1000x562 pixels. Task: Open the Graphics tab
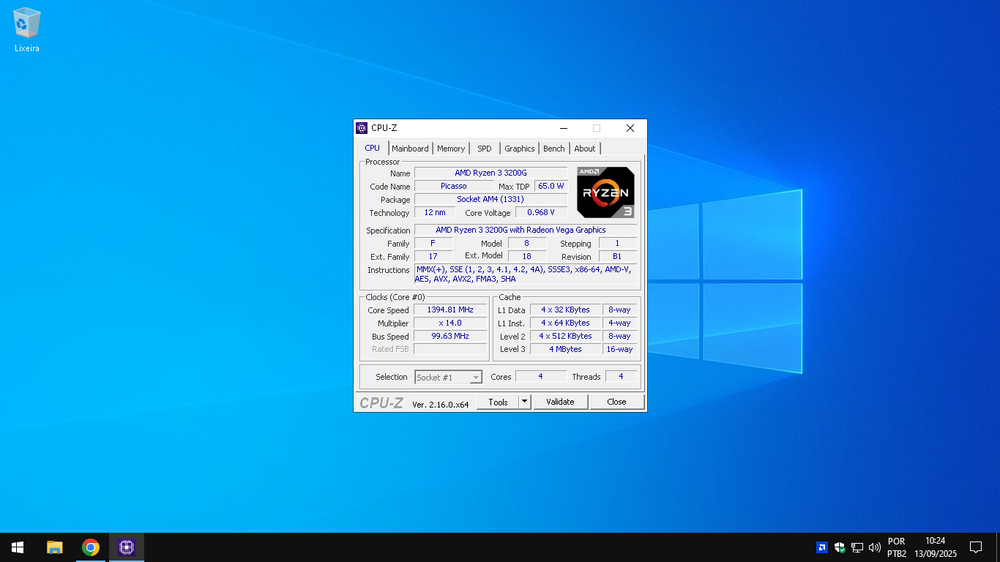pos(519,149)
